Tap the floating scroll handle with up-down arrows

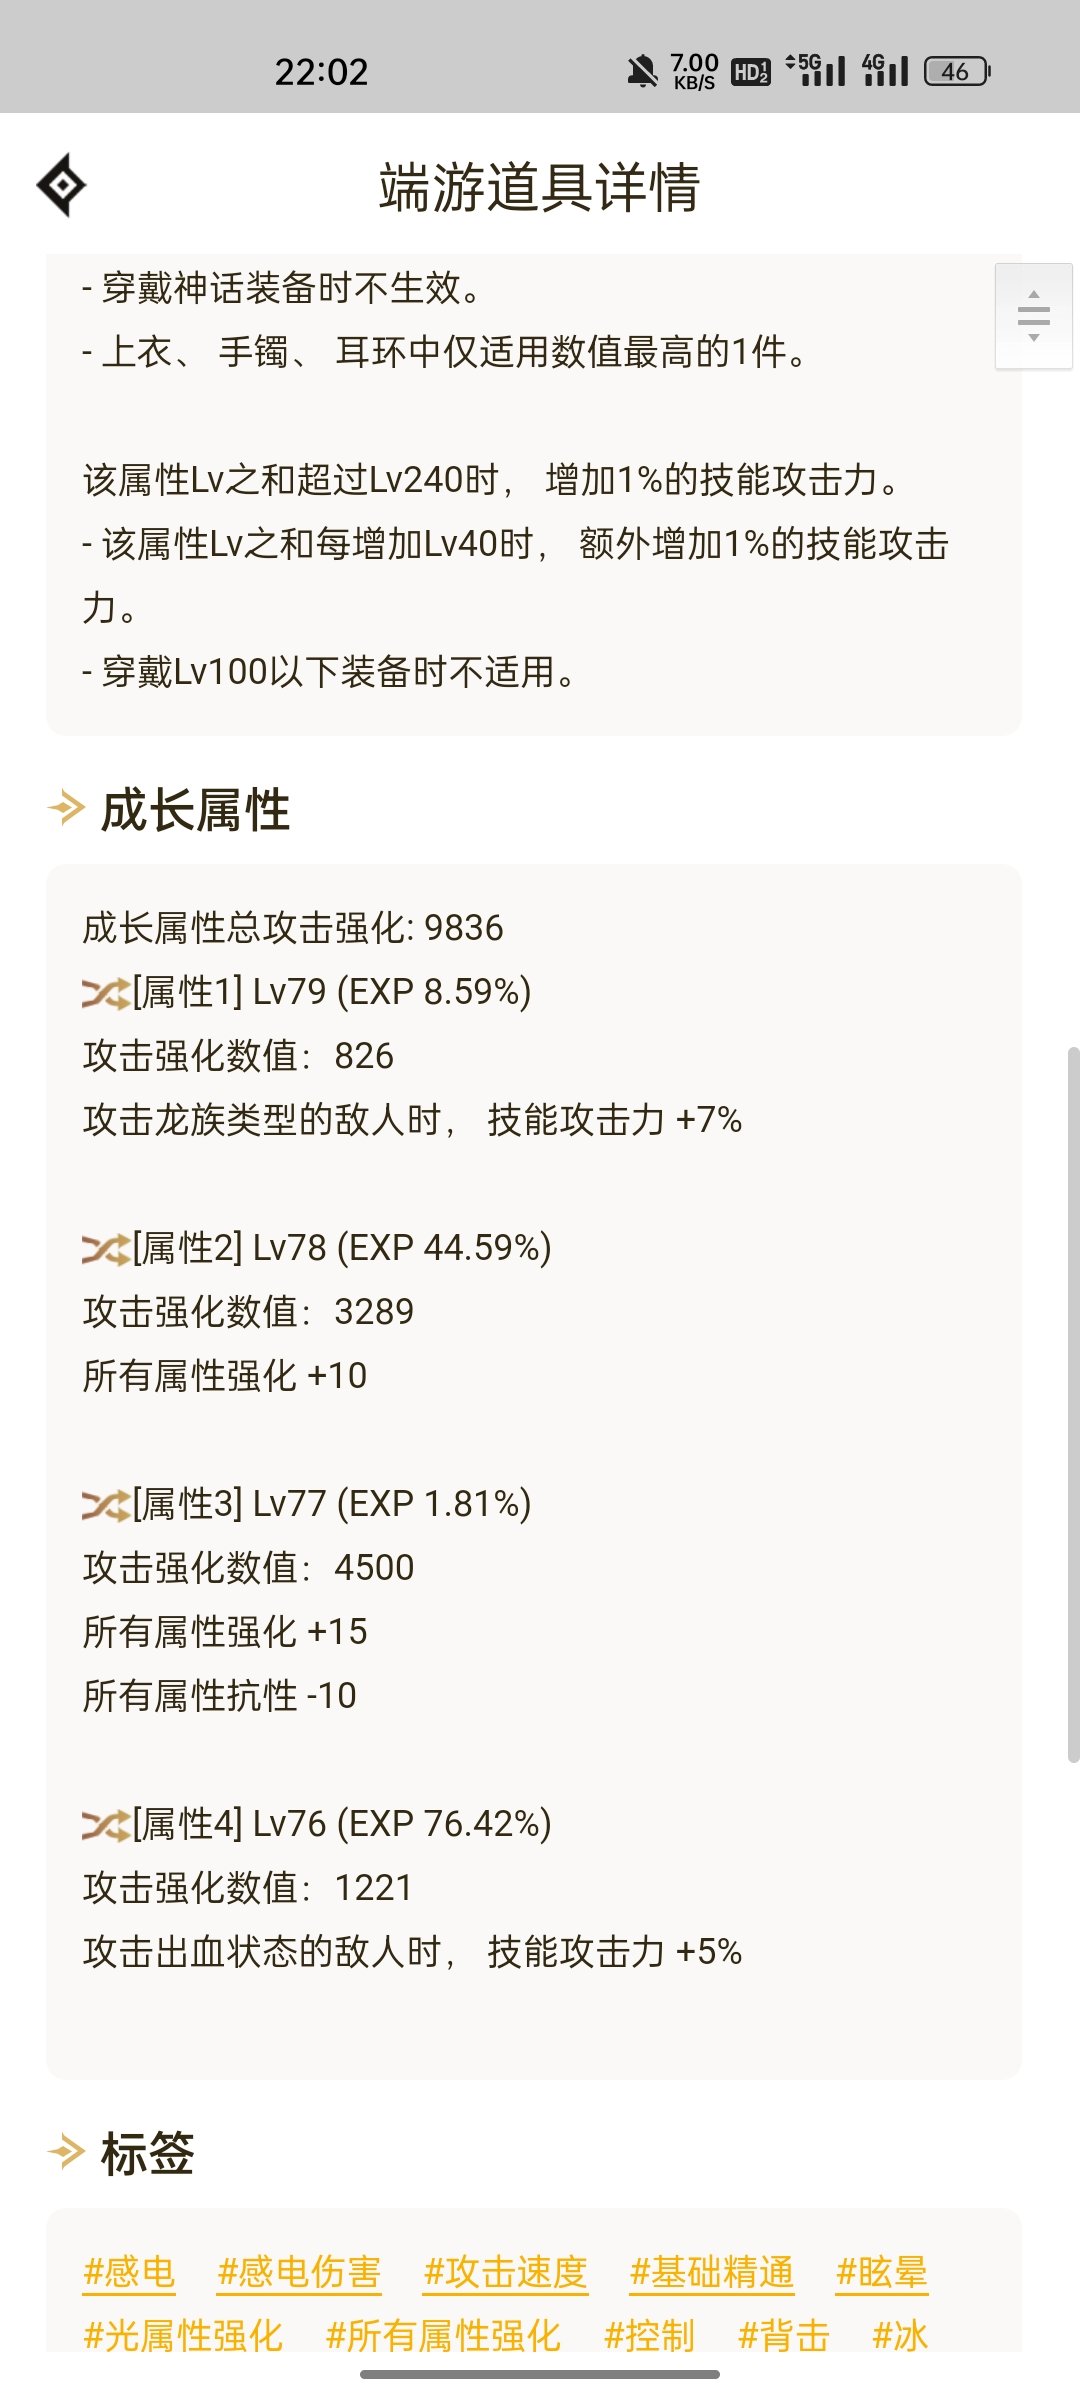tap(1034, 316)
